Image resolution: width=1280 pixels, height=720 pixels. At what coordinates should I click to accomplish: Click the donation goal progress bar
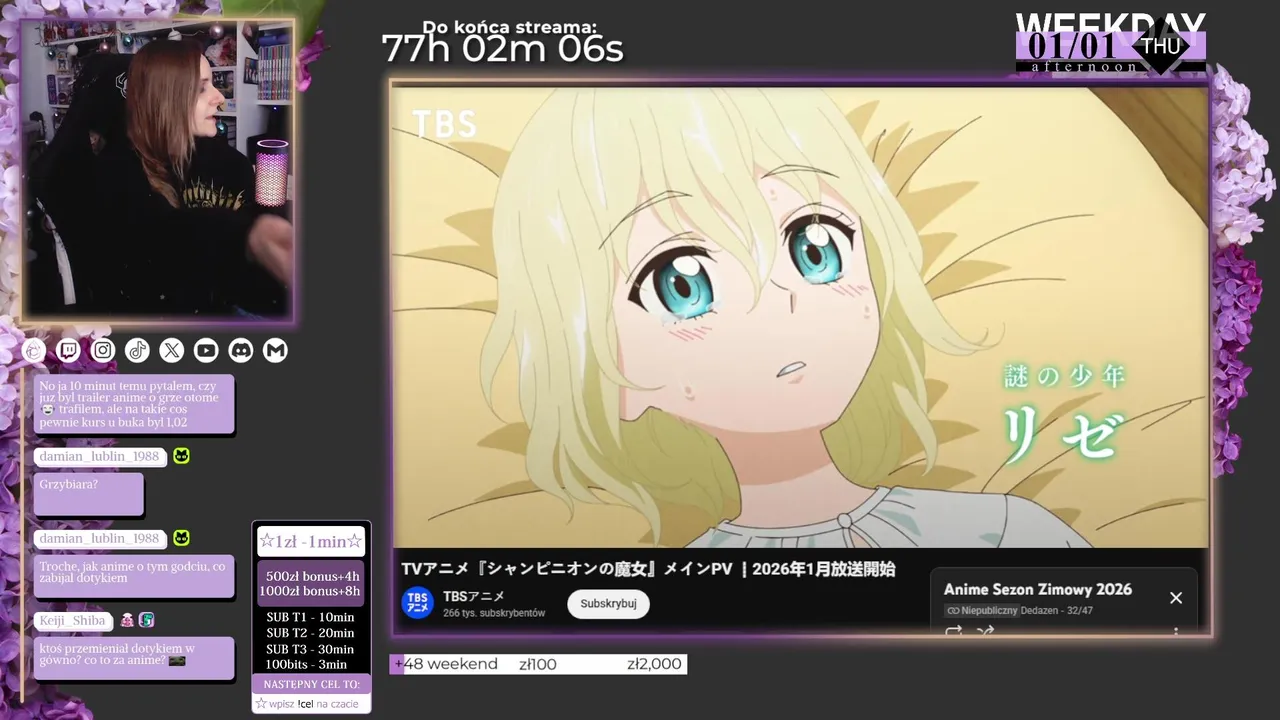click(x=538, y=664)
